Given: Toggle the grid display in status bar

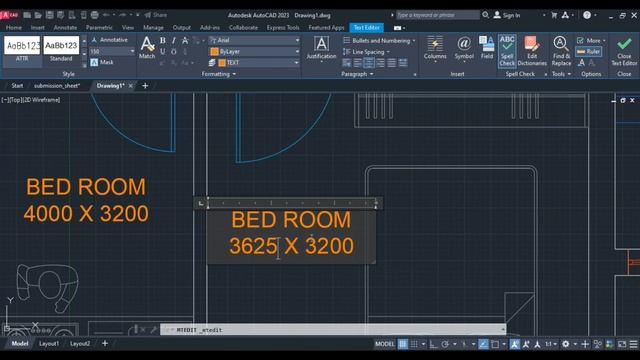Looking at the screenshot, I should (x=403, y=344).
